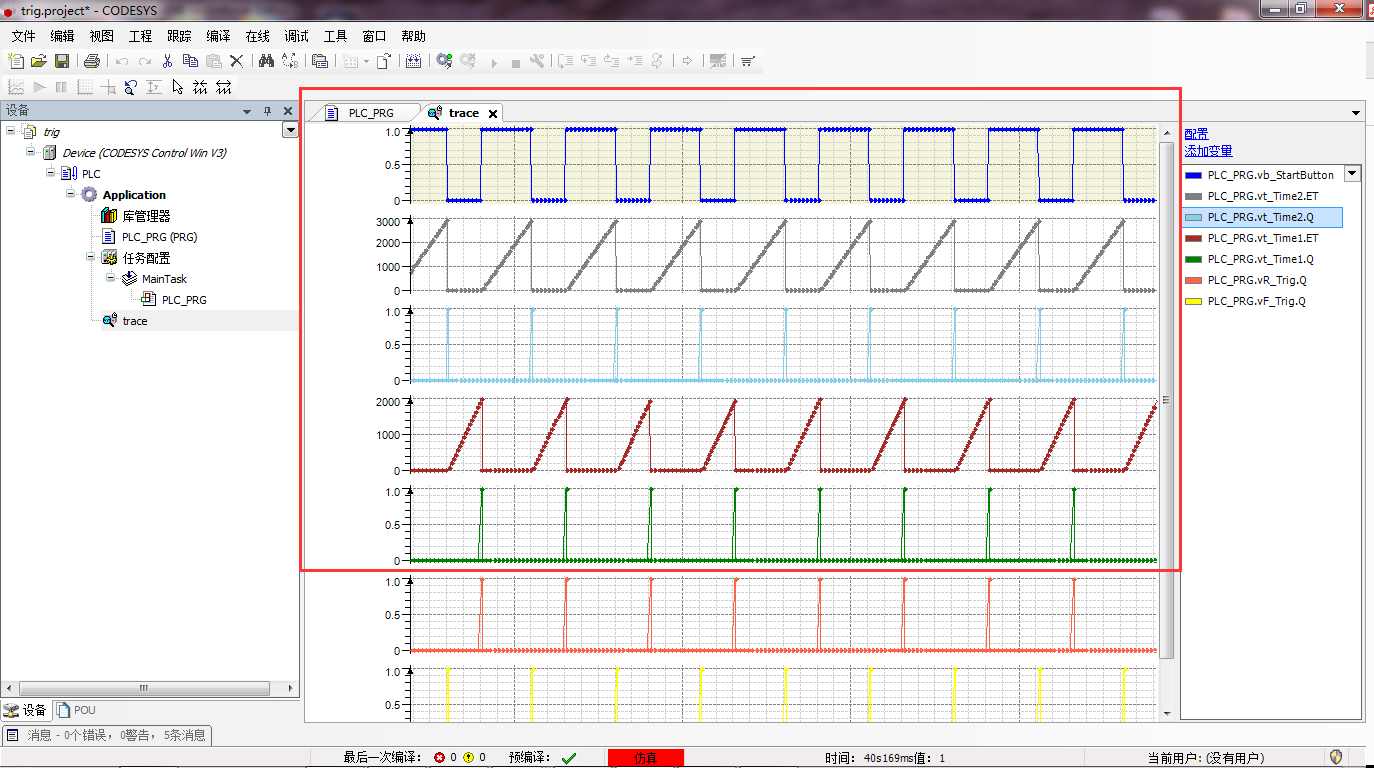Click the trace reset view magnifier icon

click(x=130, y=87)
